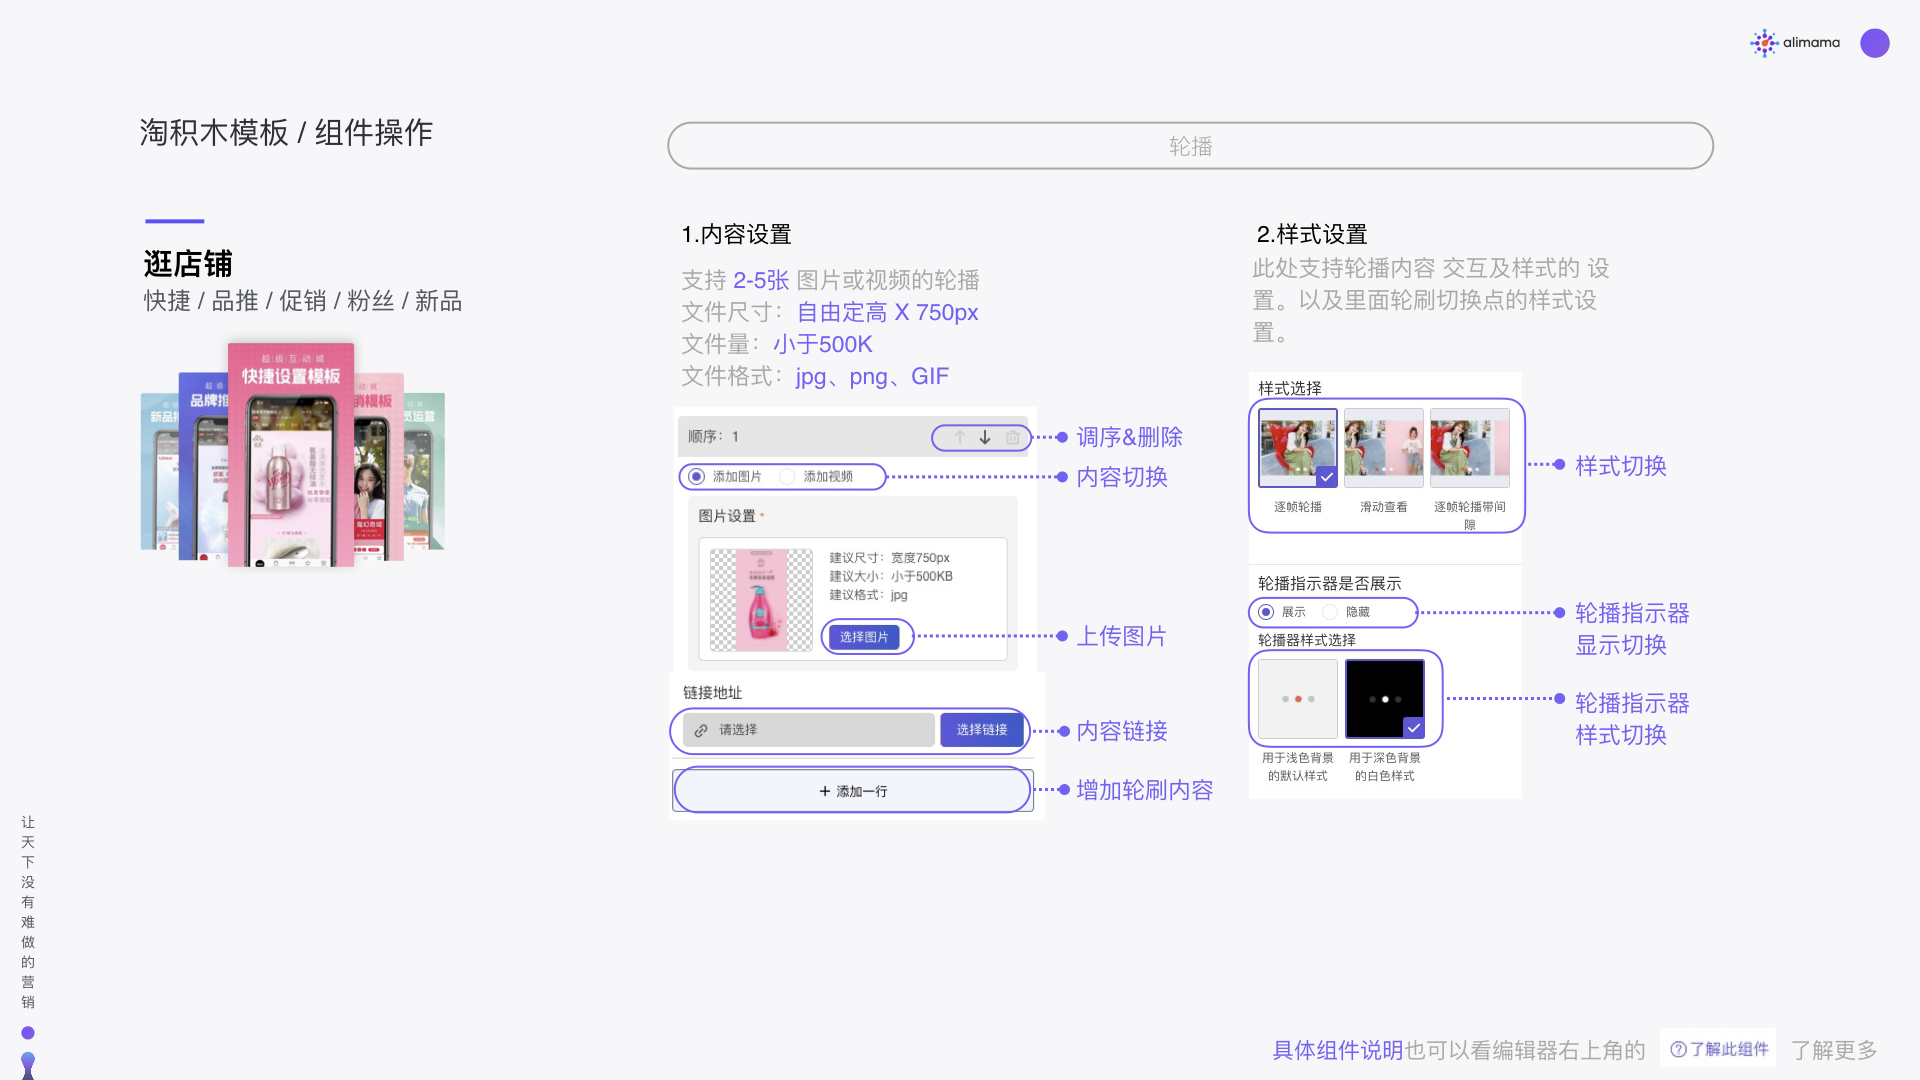Select the 添加视频 radio button
This screenshot has width=1920, height=1080.
click(787, 477)
